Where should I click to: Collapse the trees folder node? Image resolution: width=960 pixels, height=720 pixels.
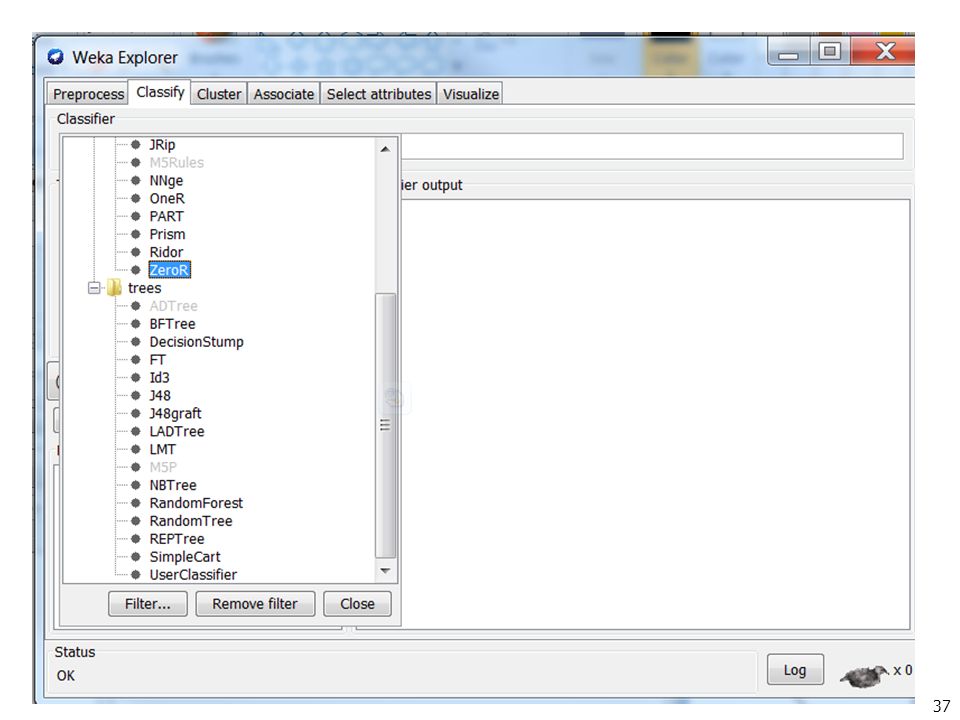[x=94, y=288]
